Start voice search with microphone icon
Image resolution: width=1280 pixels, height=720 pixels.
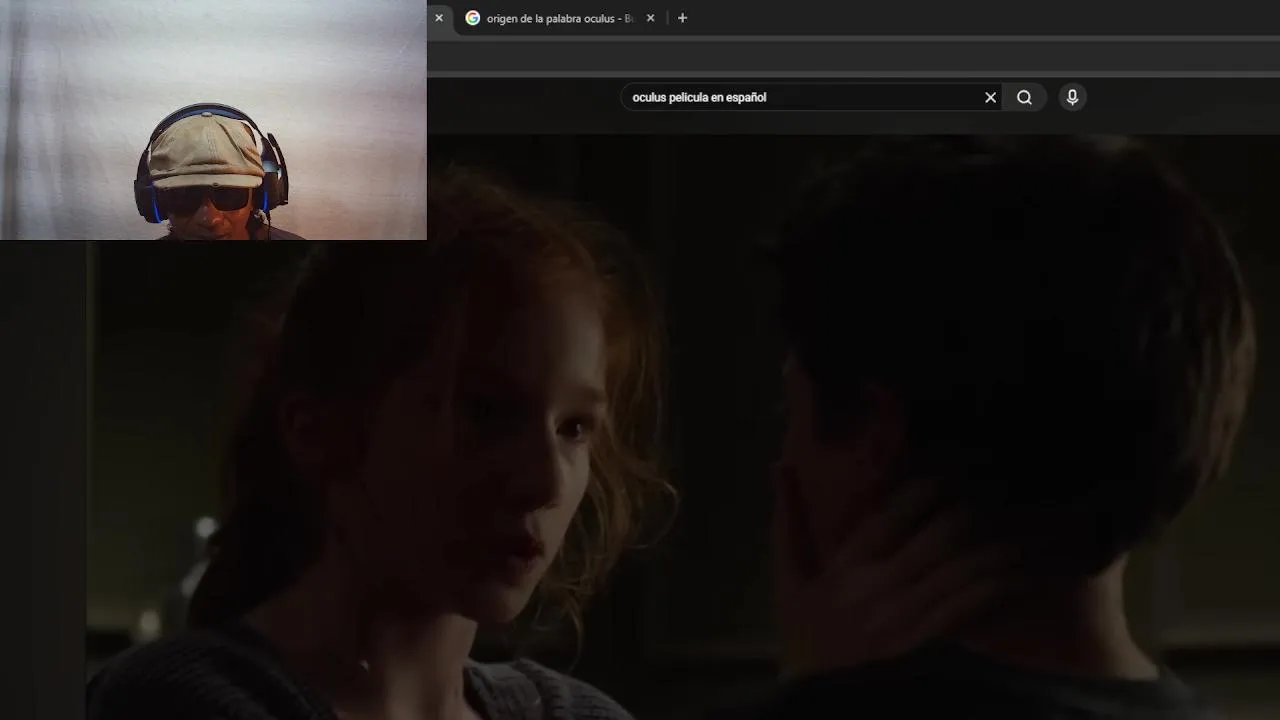pos(1072,97)
